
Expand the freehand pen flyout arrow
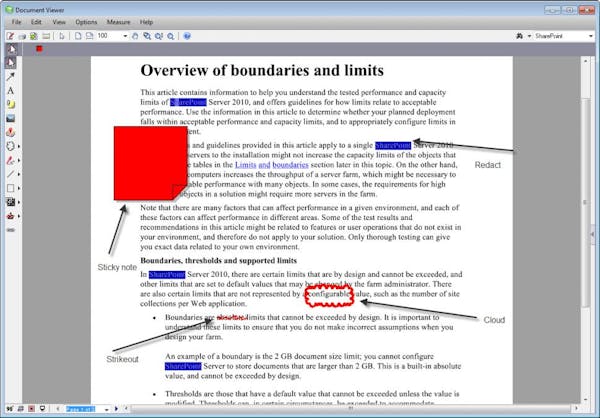tap(19, 160)
